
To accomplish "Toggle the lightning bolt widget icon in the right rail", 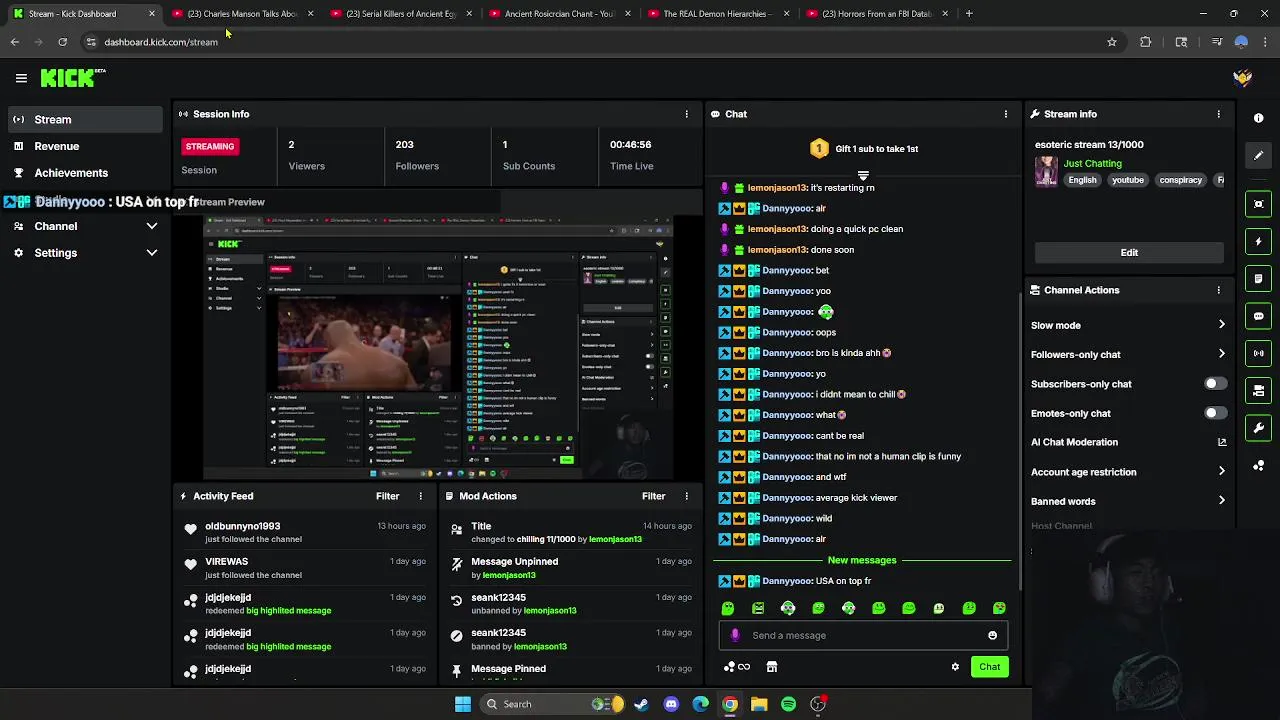I will tap(1258, 241).
